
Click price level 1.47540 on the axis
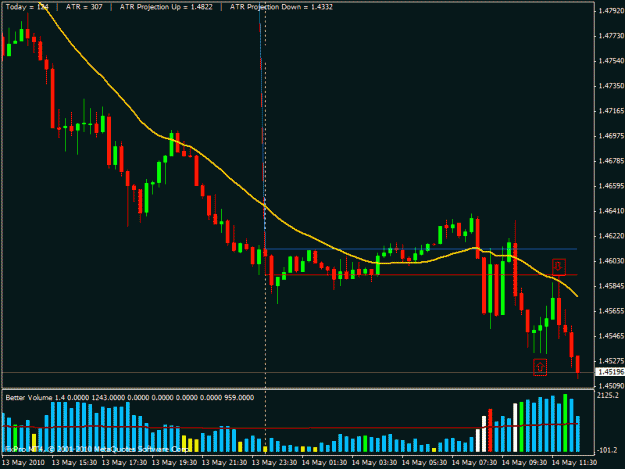[611, 61]
